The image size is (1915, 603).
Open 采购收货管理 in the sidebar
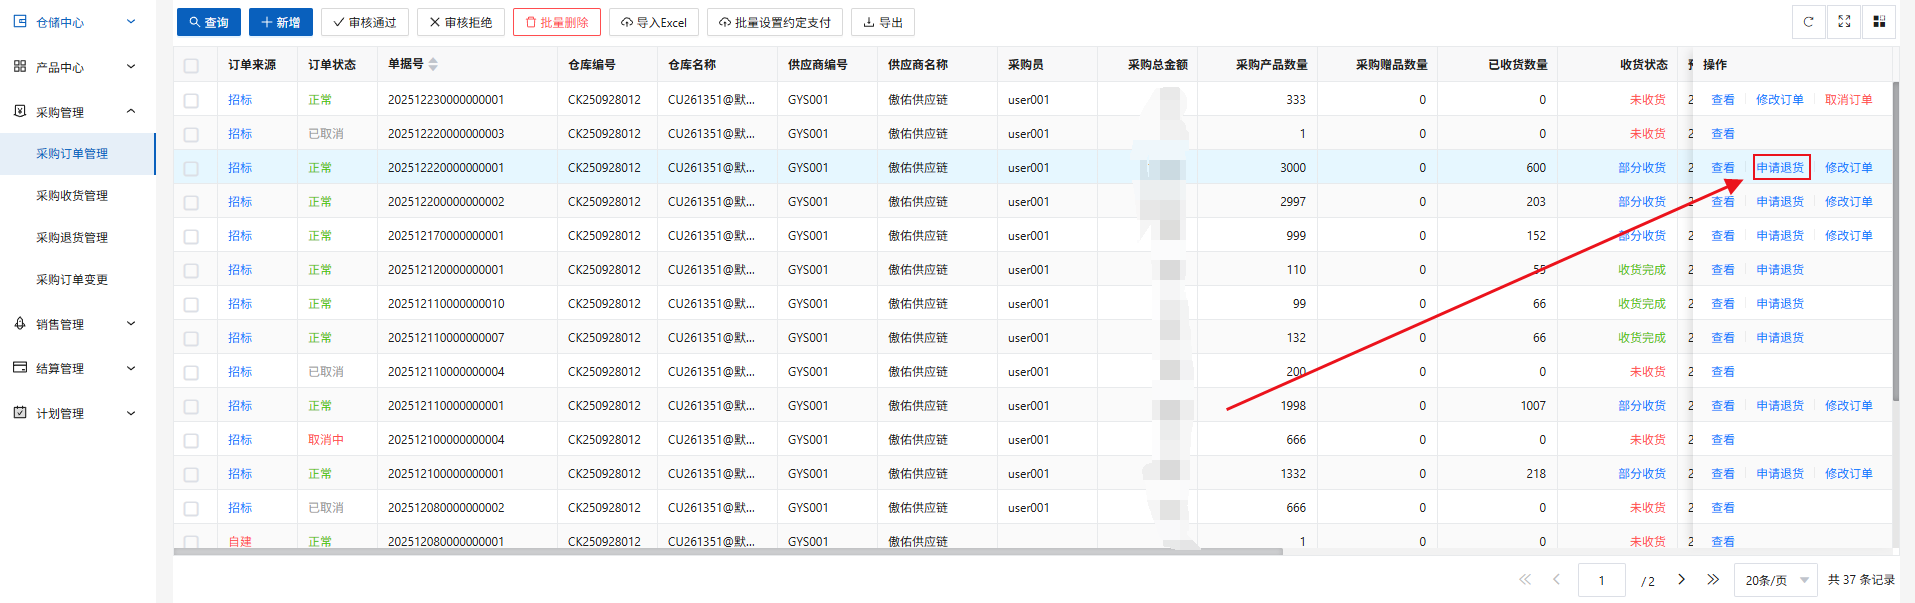coord(72,196)
